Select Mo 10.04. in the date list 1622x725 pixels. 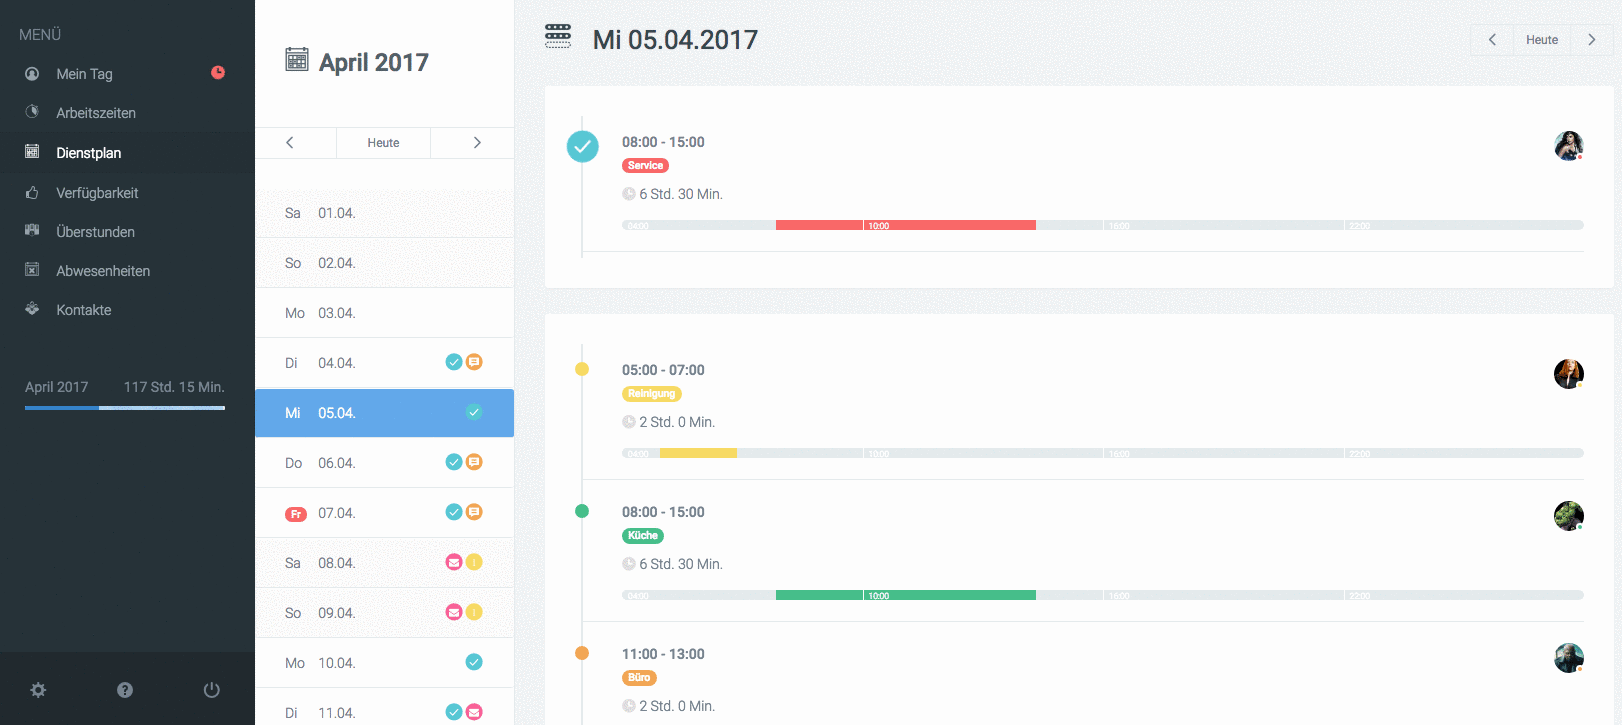click(x=385, y=663)
